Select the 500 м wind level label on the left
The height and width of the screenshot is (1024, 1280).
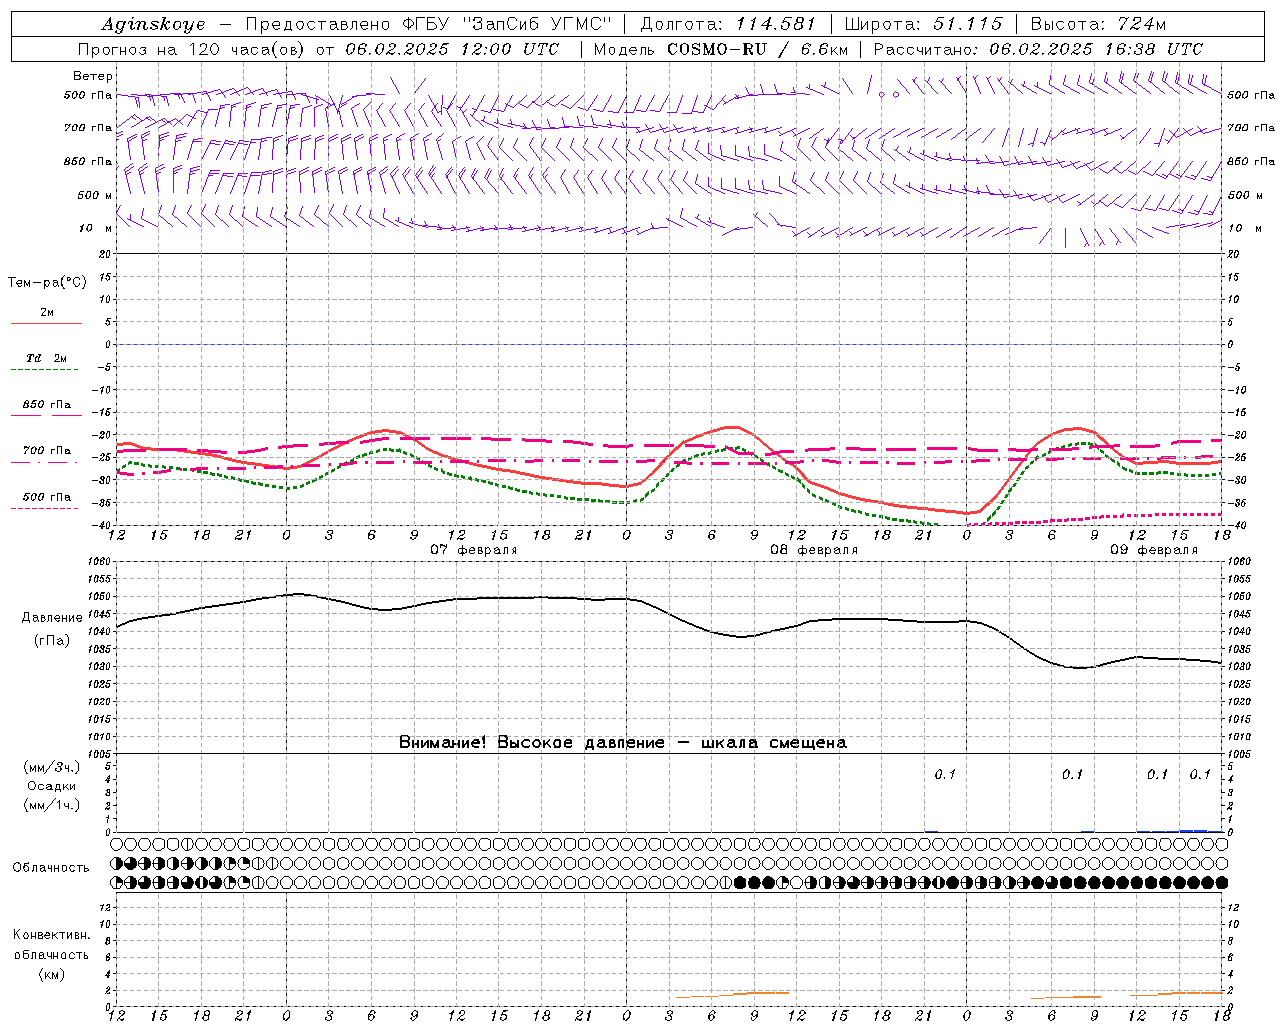[95, 195]
